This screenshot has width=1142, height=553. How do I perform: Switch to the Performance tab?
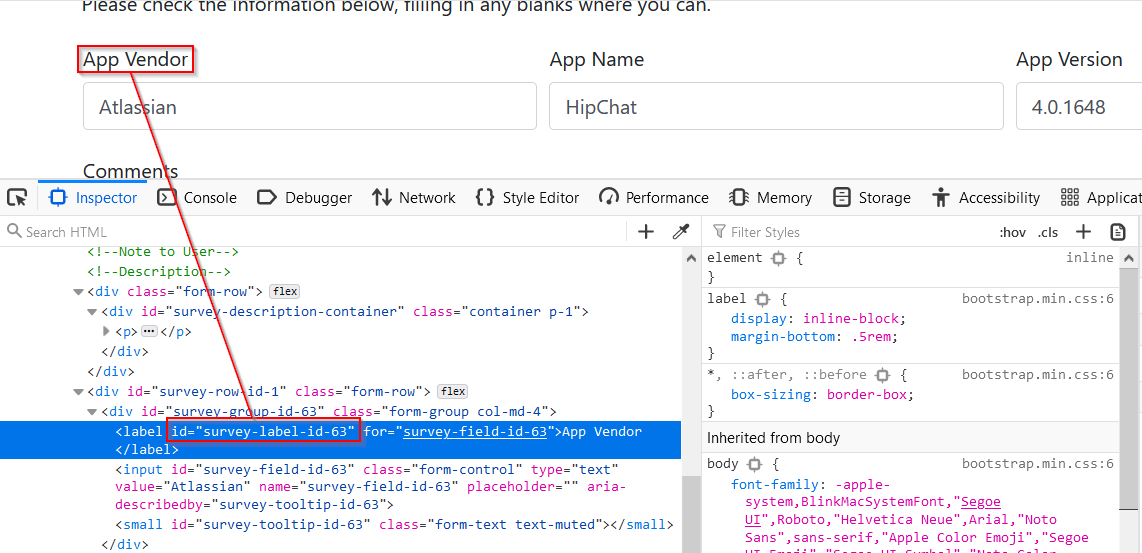(653, 197)
